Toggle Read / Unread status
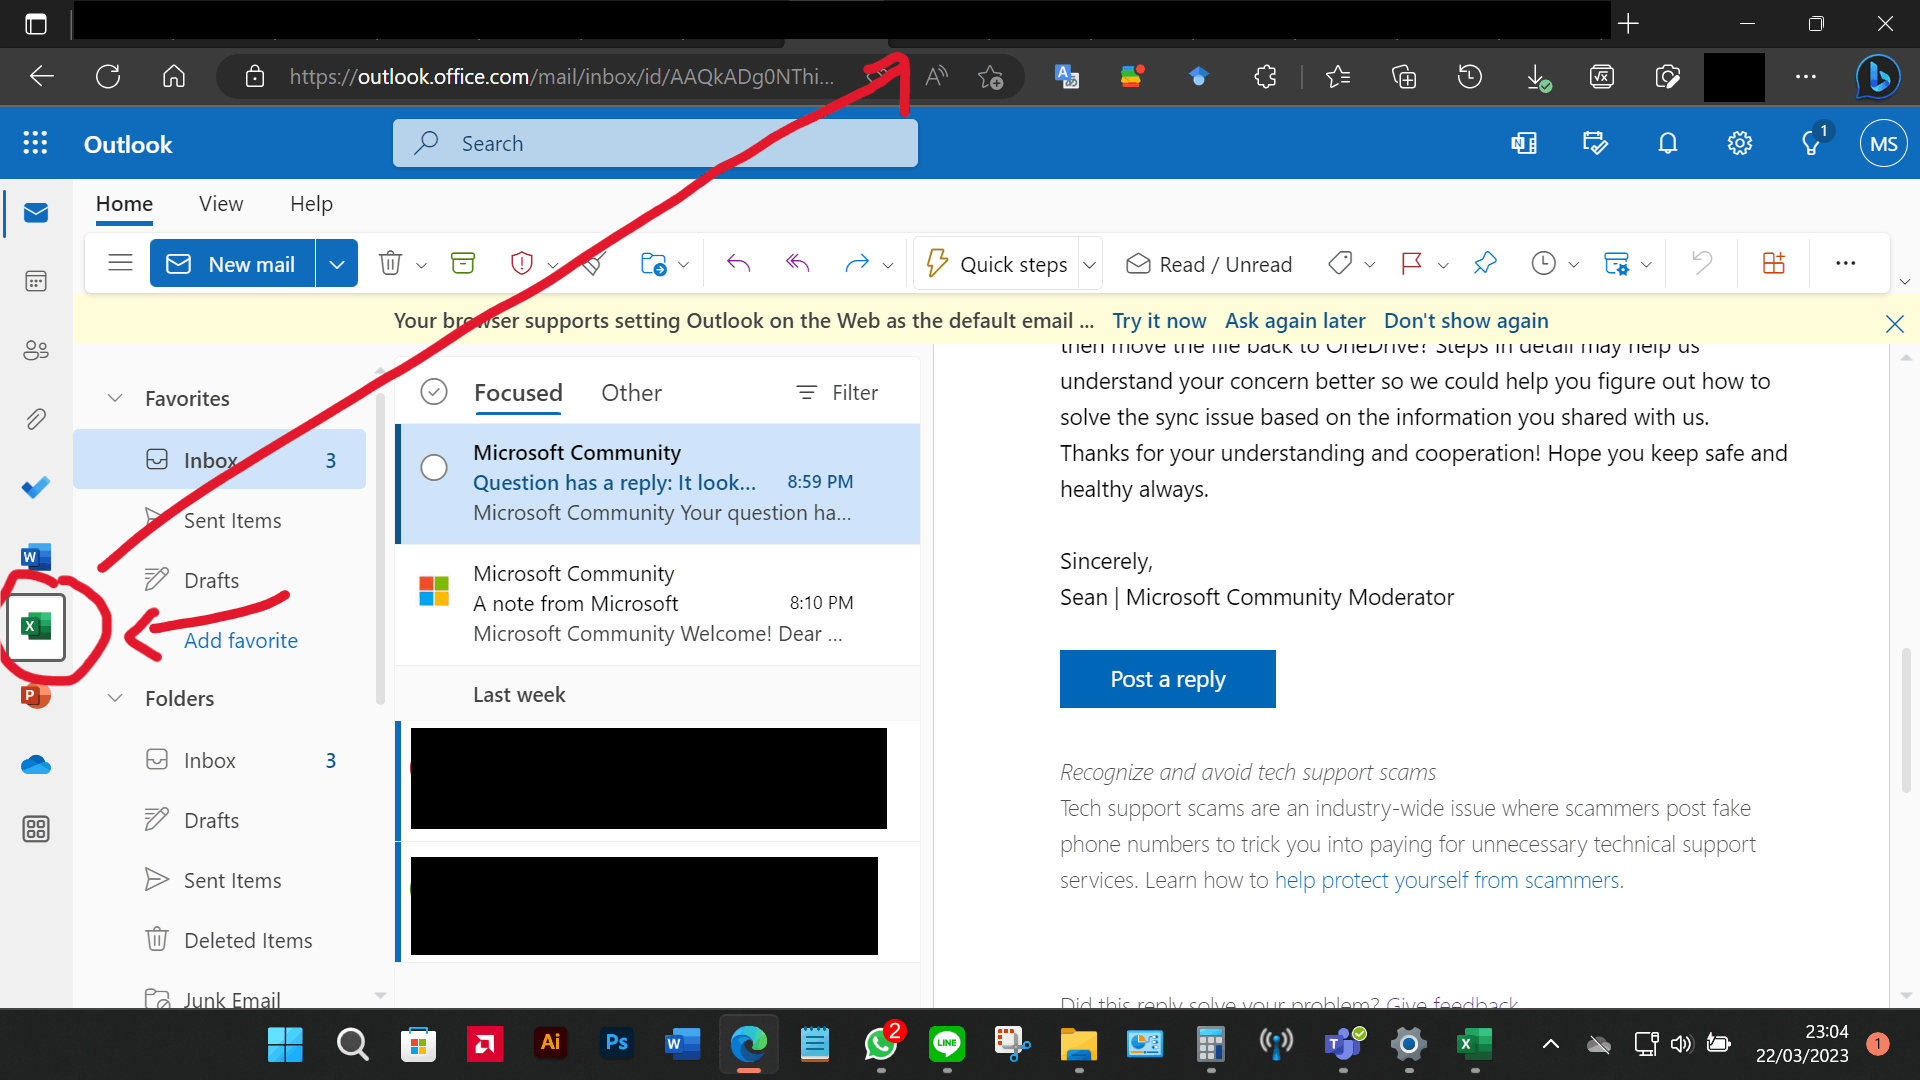 coord(1209,264)
